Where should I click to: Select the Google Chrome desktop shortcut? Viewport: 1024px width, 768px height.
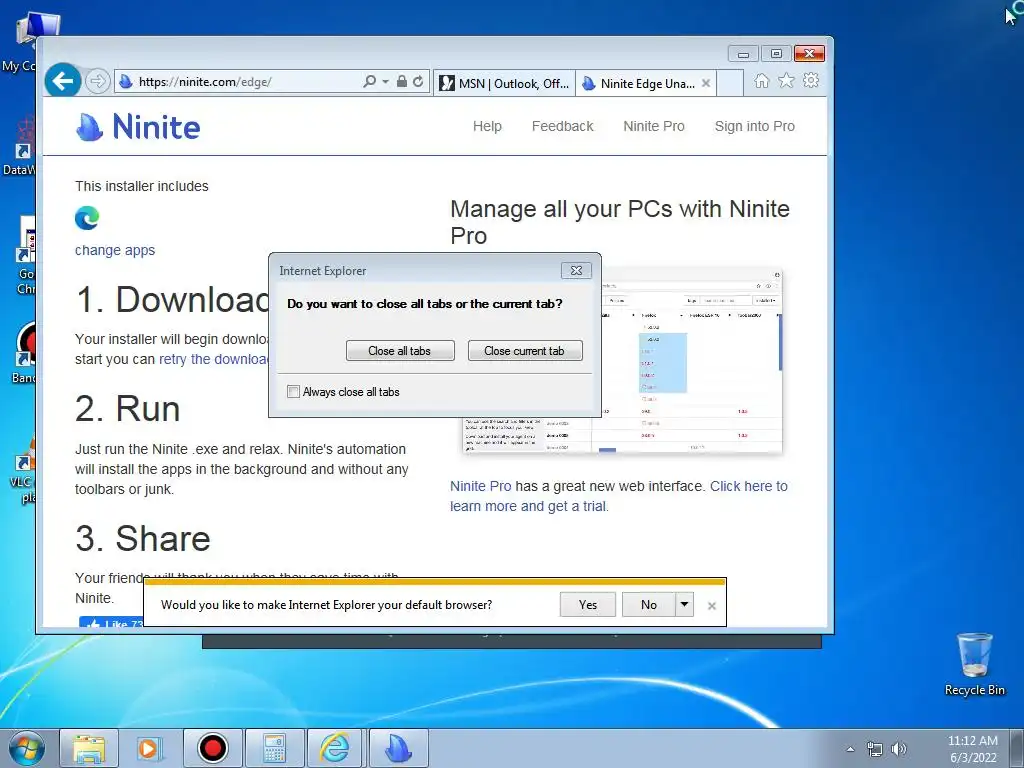pos(25,256)
